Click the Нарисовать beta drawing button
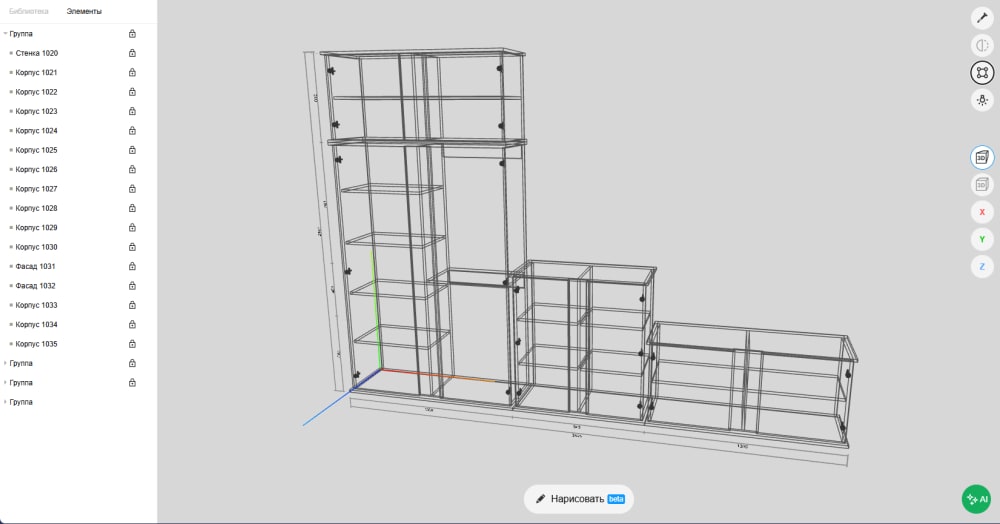Image resolution: width=1000 pixels, height=524 pixels. click(579, 499)
